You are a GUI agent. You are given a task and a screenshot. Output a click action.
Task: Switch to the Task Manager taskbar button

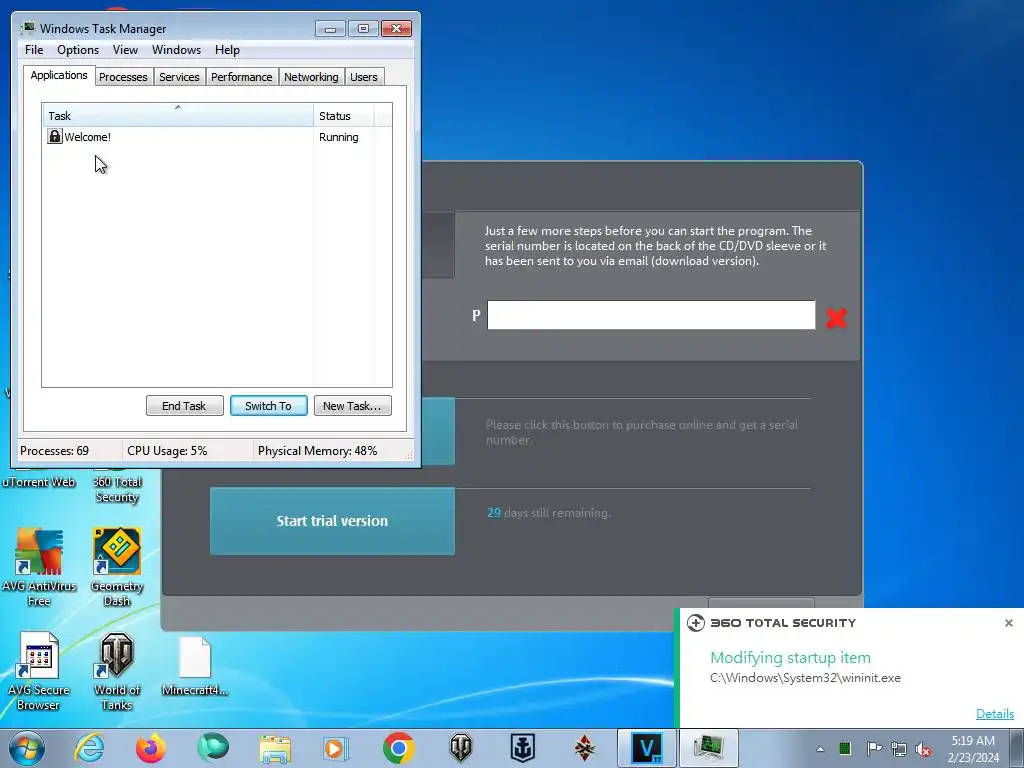708,748
